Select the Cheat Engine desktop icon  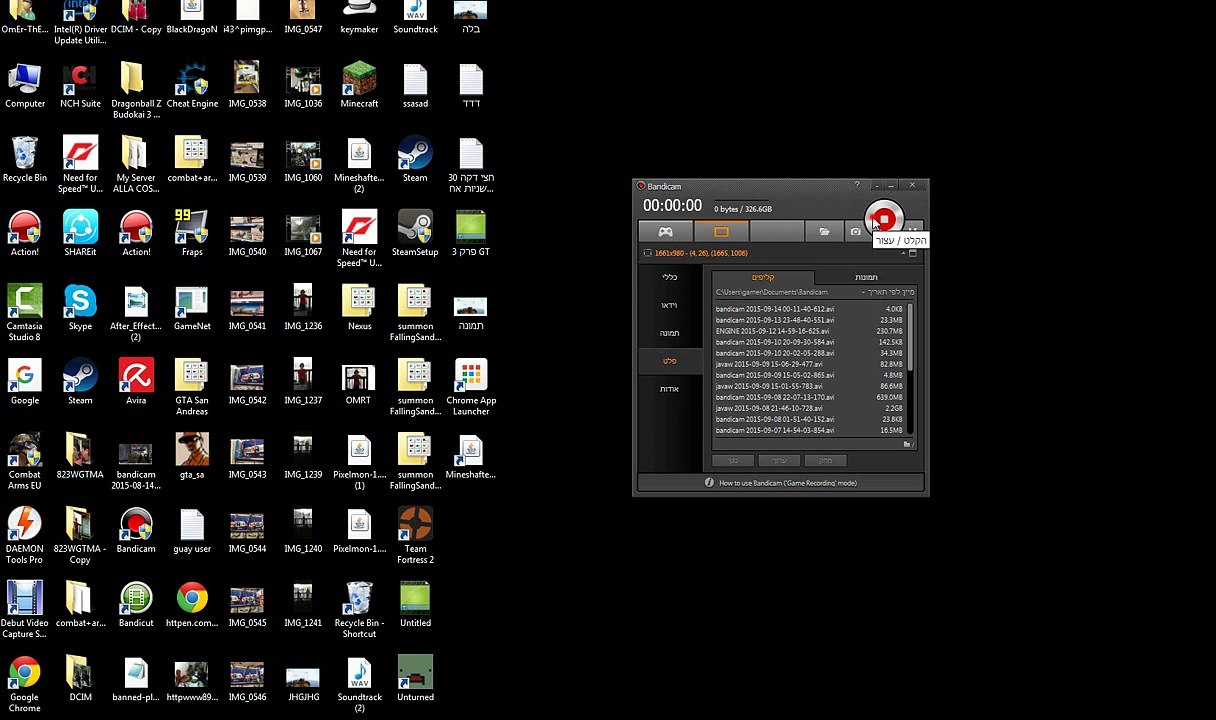point(192,86)
